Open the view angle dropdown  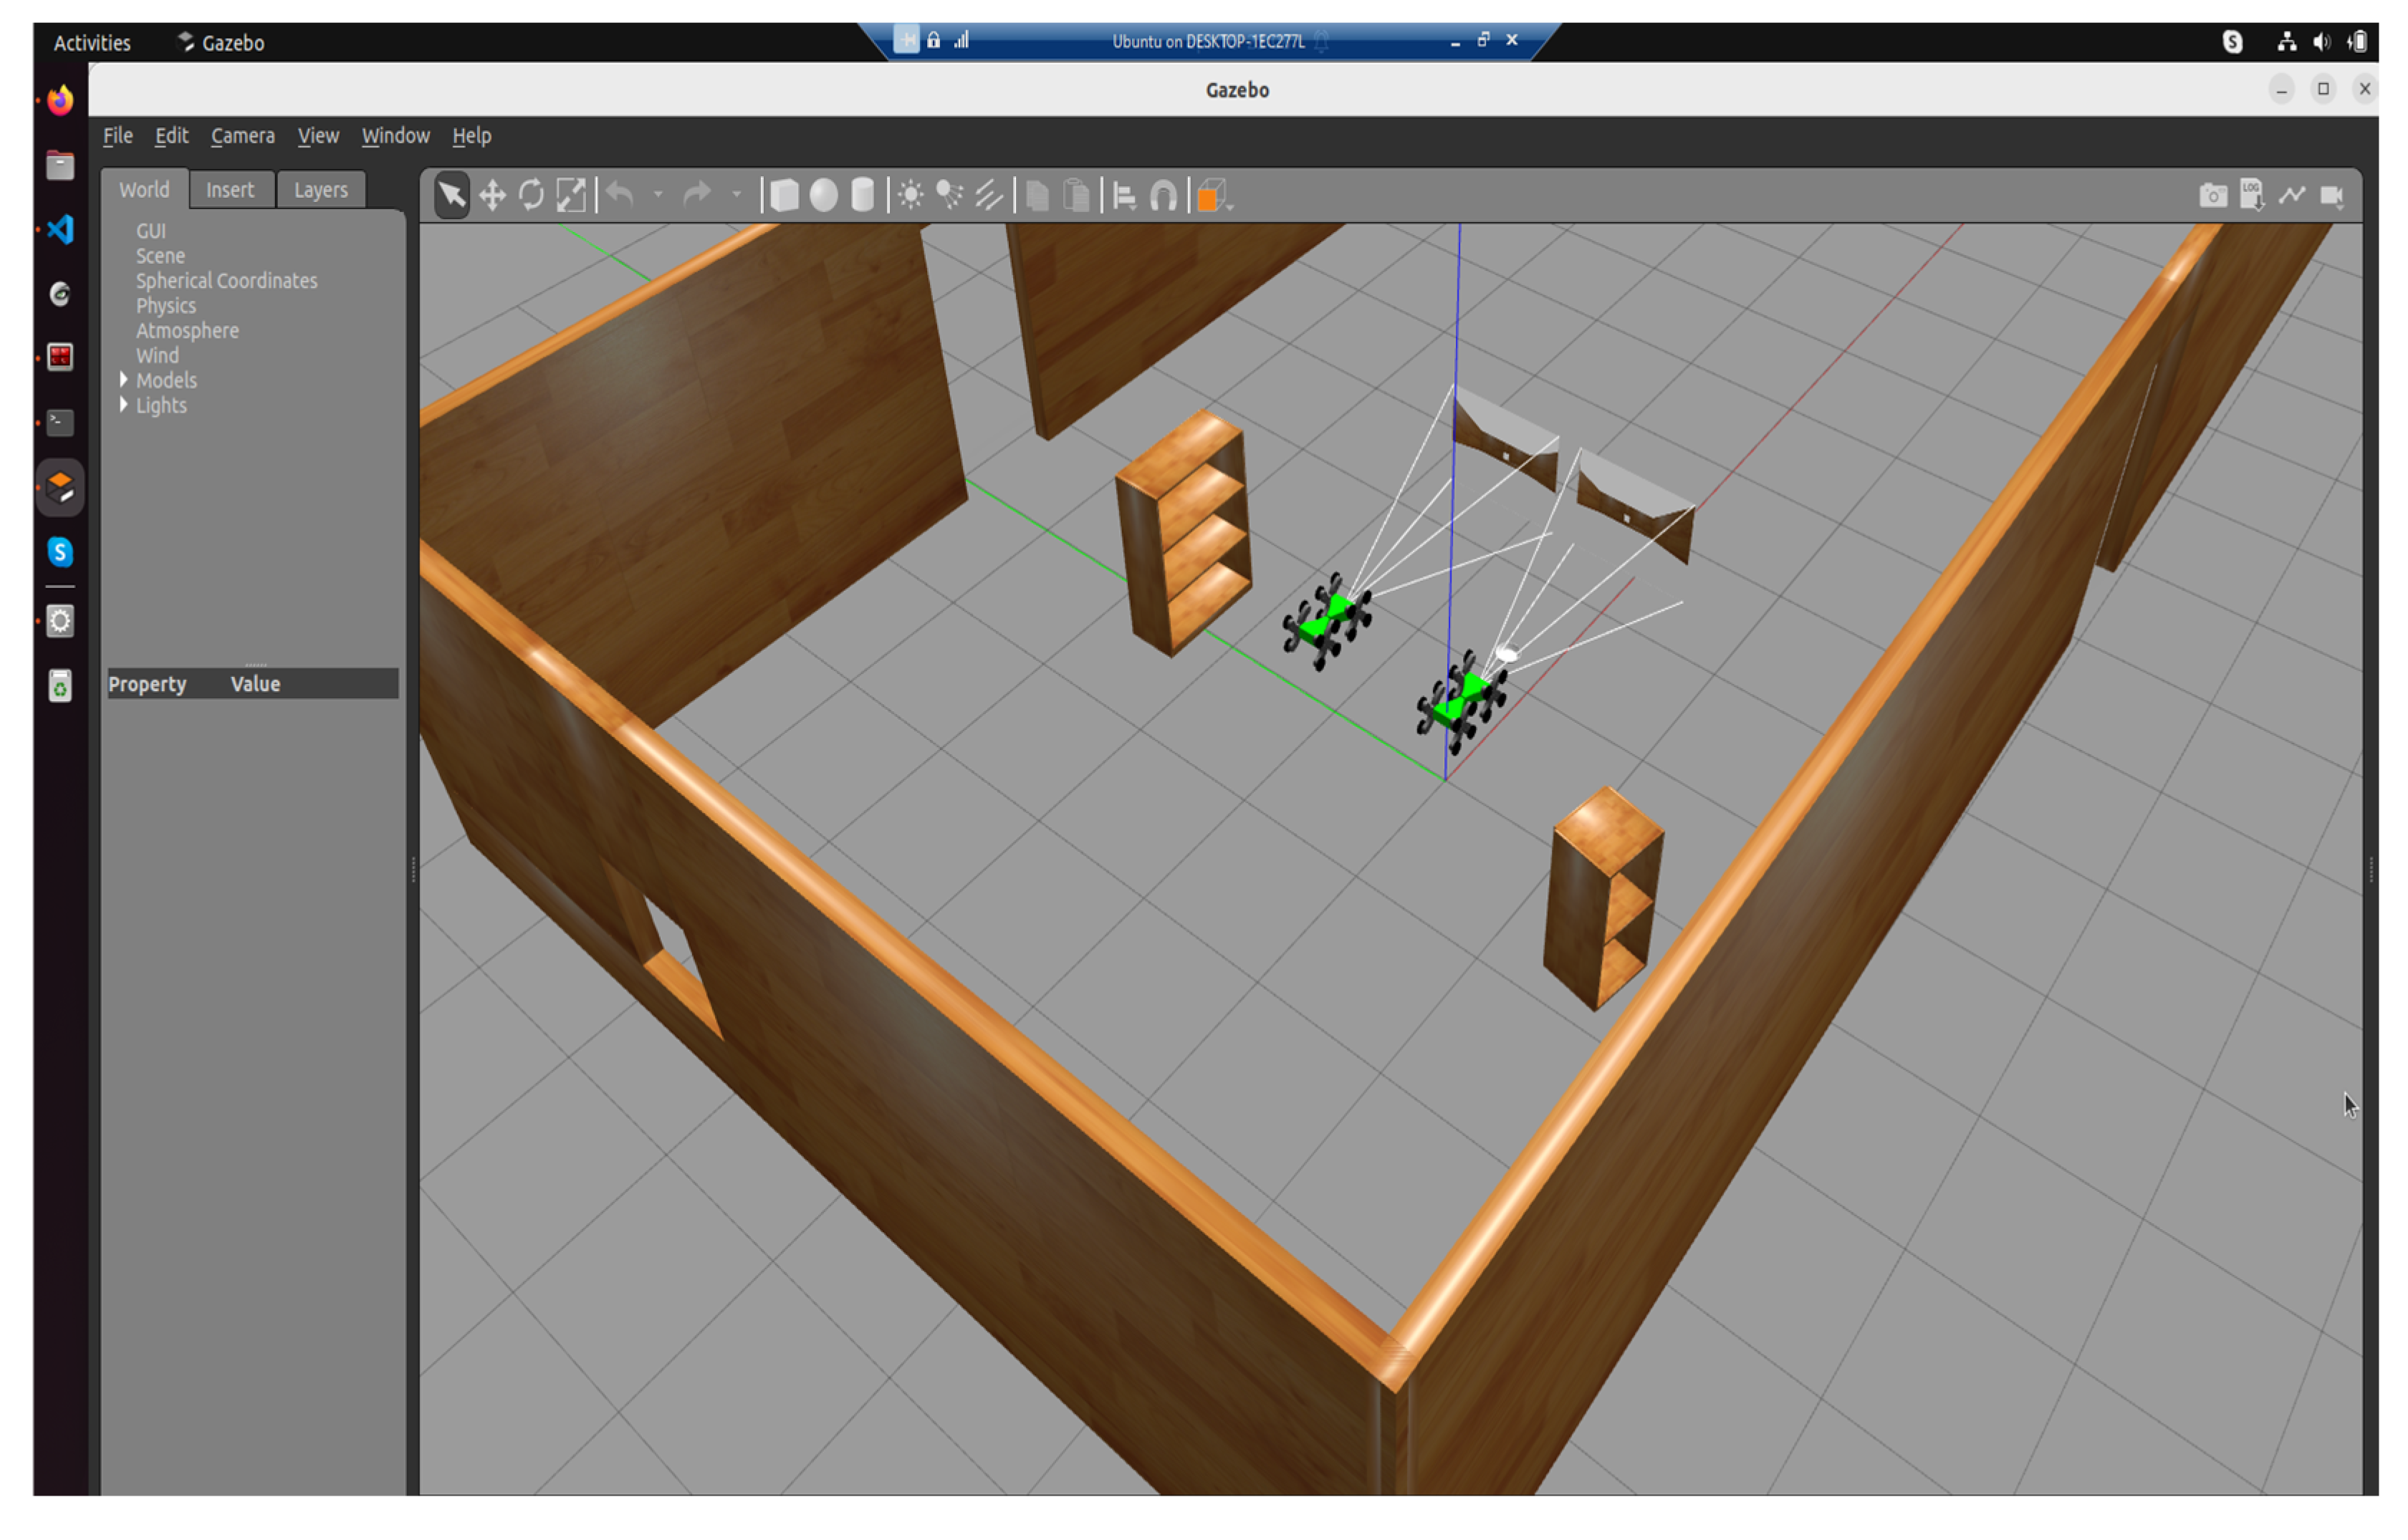(1214, 196)
